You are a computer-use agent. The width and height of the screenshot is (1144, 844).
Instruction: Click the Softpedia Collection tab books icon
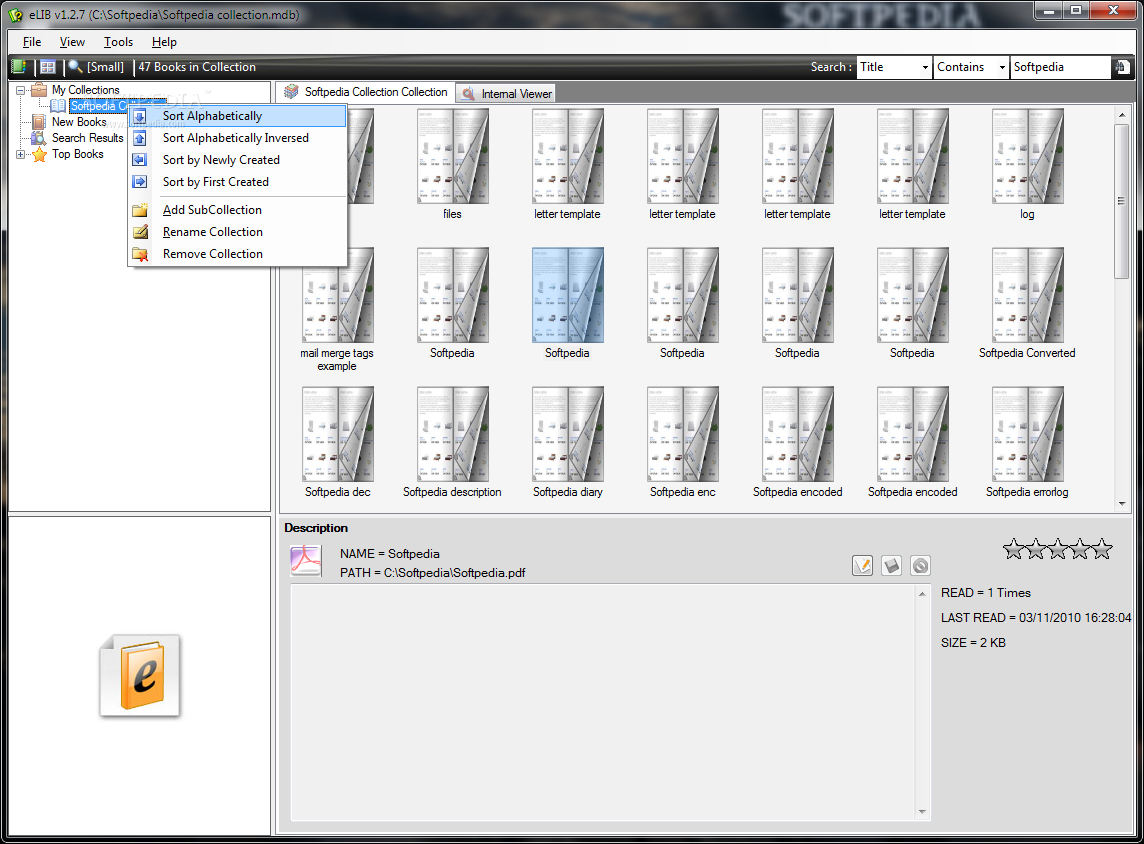[x=291, y=91]
